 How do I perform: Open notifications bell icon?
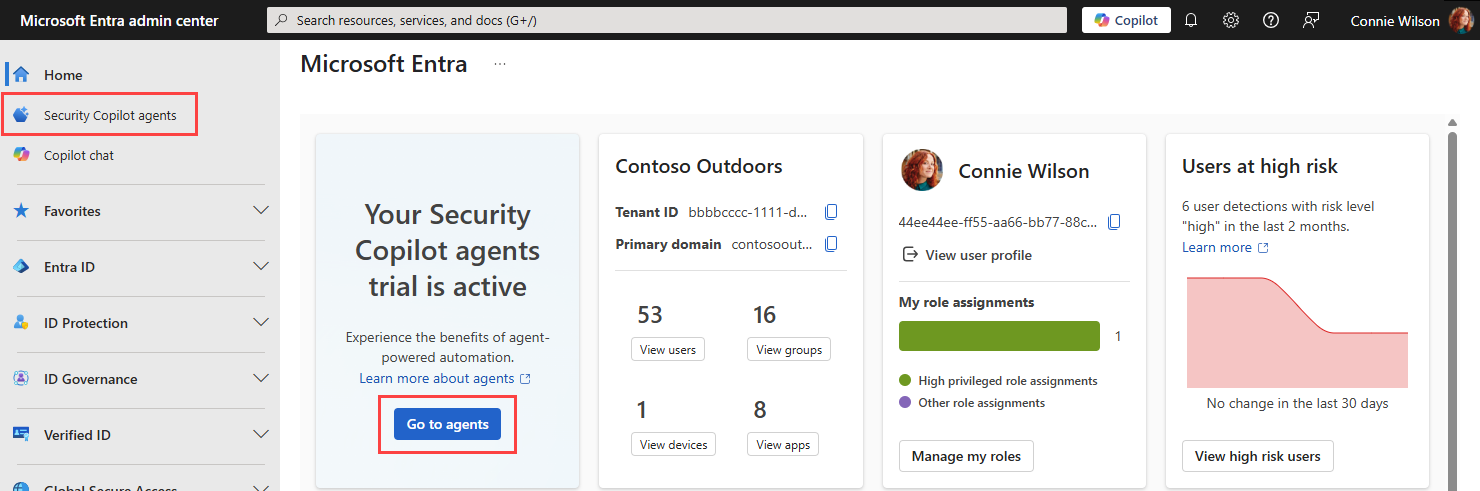coord(1191,20)
